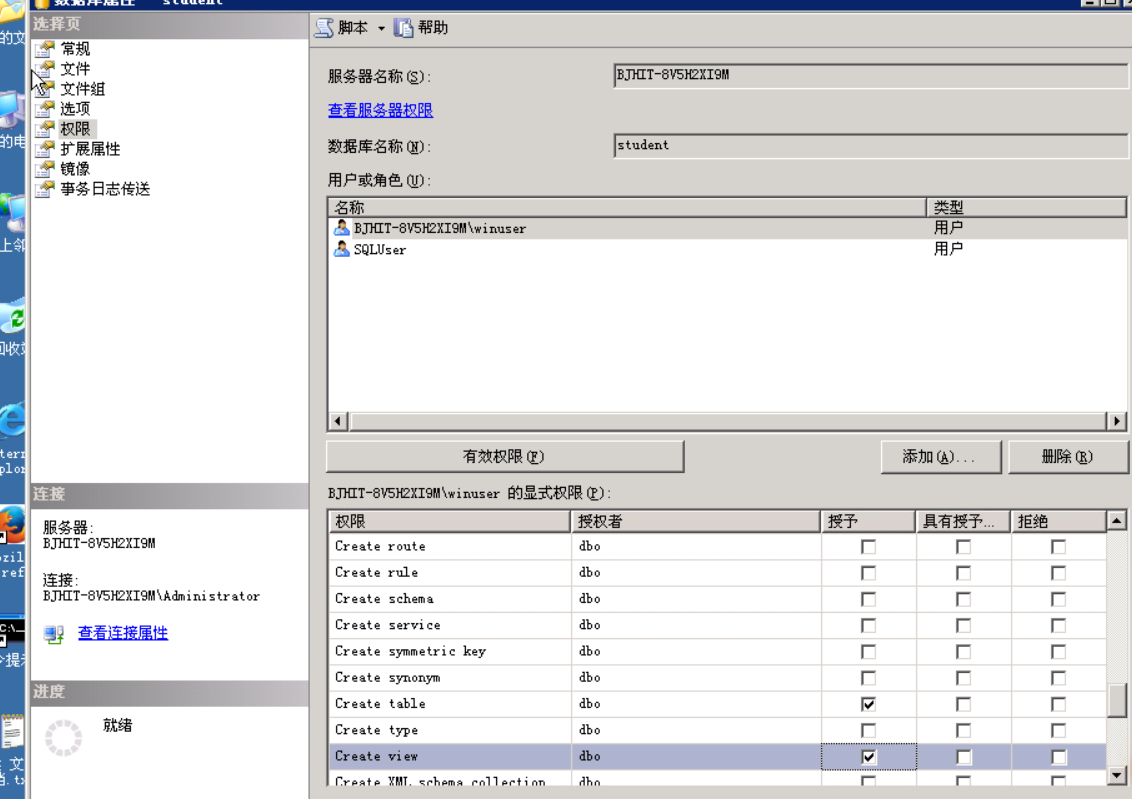Screen dimensions: 1132x799
Task: Switch to the 文件 page
Action: pyautogui.click(x=75, y=69)
